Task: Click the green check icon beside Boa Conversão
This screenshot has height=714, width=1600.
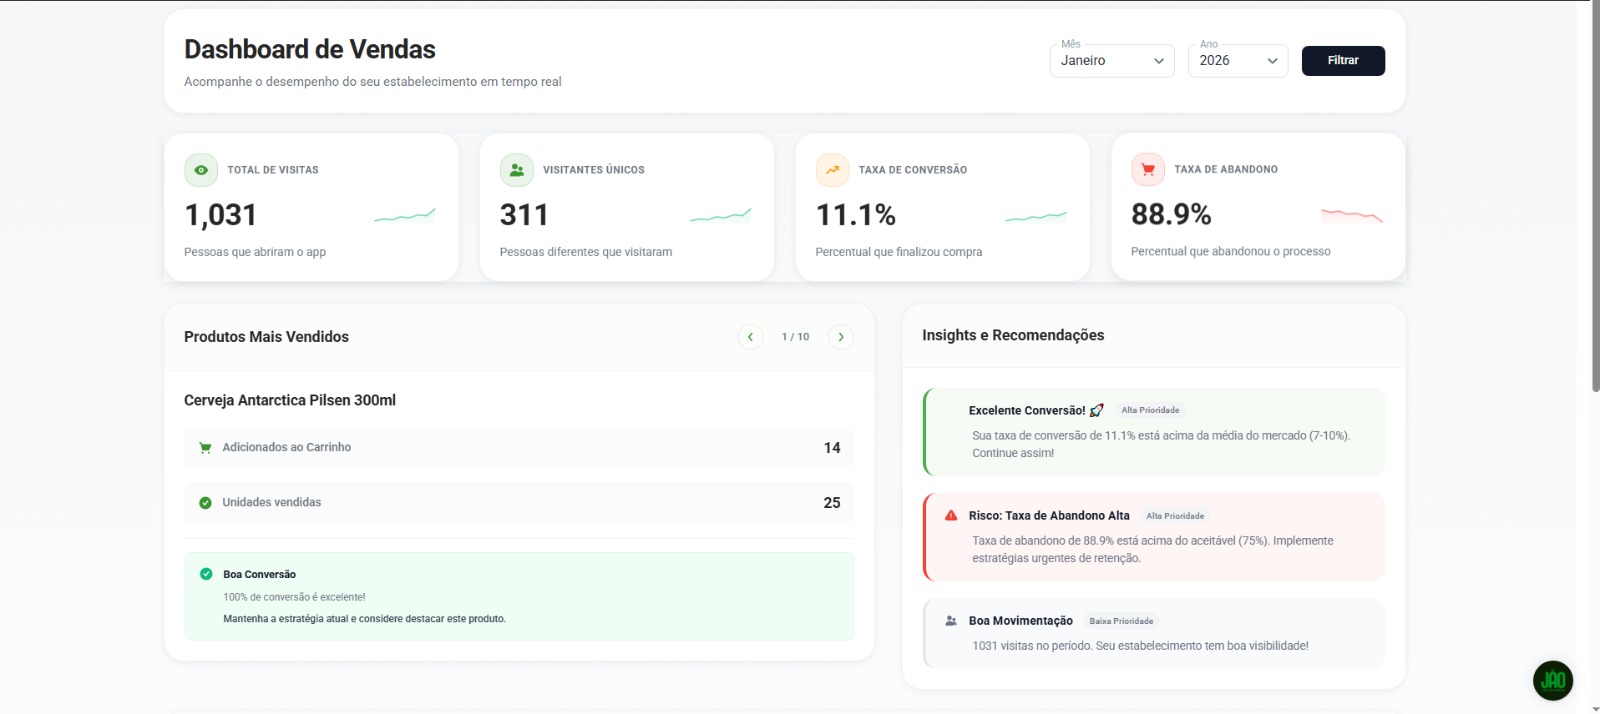Action: [206, 574]
